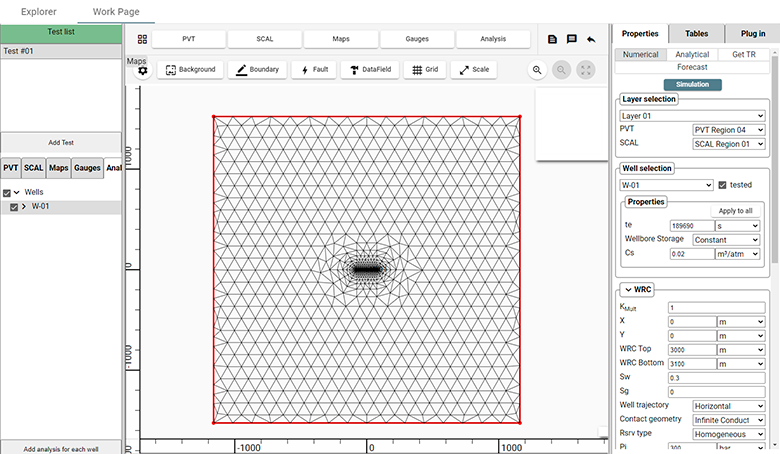The width and height of the screenshot is (780, 454).
Task: Open the Layer 01 dropdown
Action: [x=692, y=116]
